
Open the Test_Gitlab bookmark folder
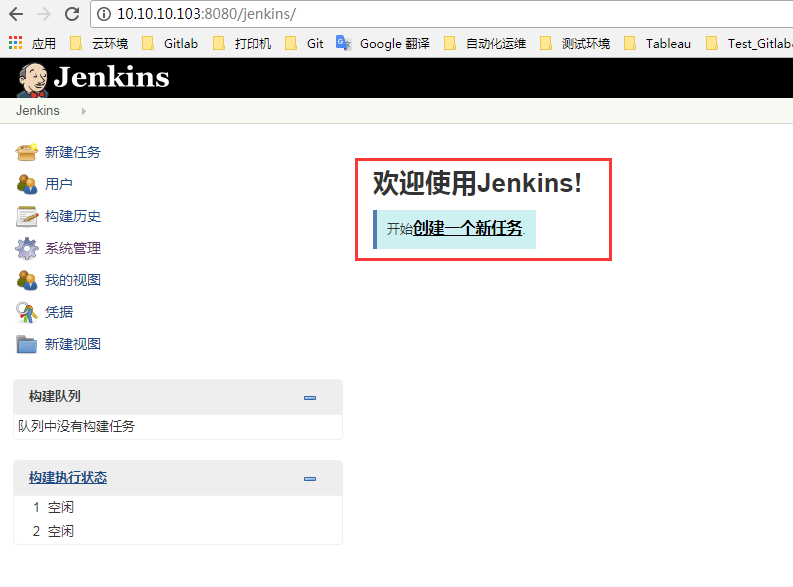(749, 43)
